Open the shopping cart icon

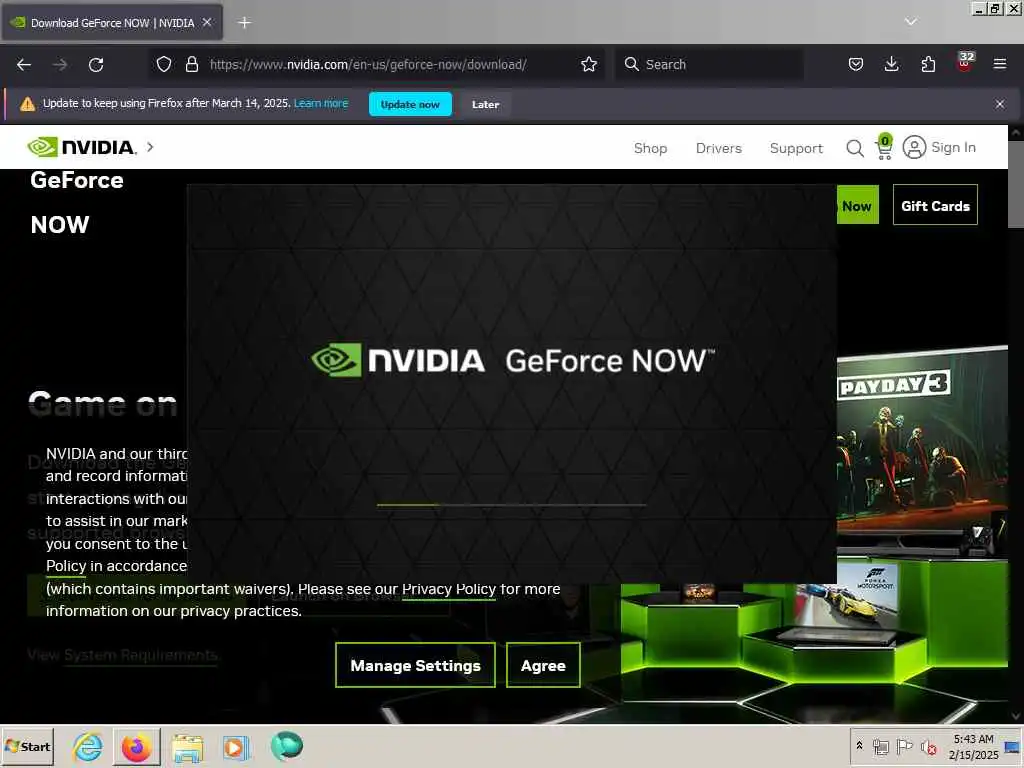pos(884,147)
